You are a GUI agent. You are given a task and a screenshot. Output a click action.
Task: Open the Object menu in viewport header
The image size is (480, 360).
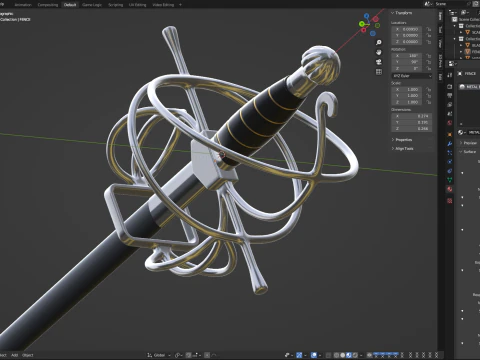point(28,355)
